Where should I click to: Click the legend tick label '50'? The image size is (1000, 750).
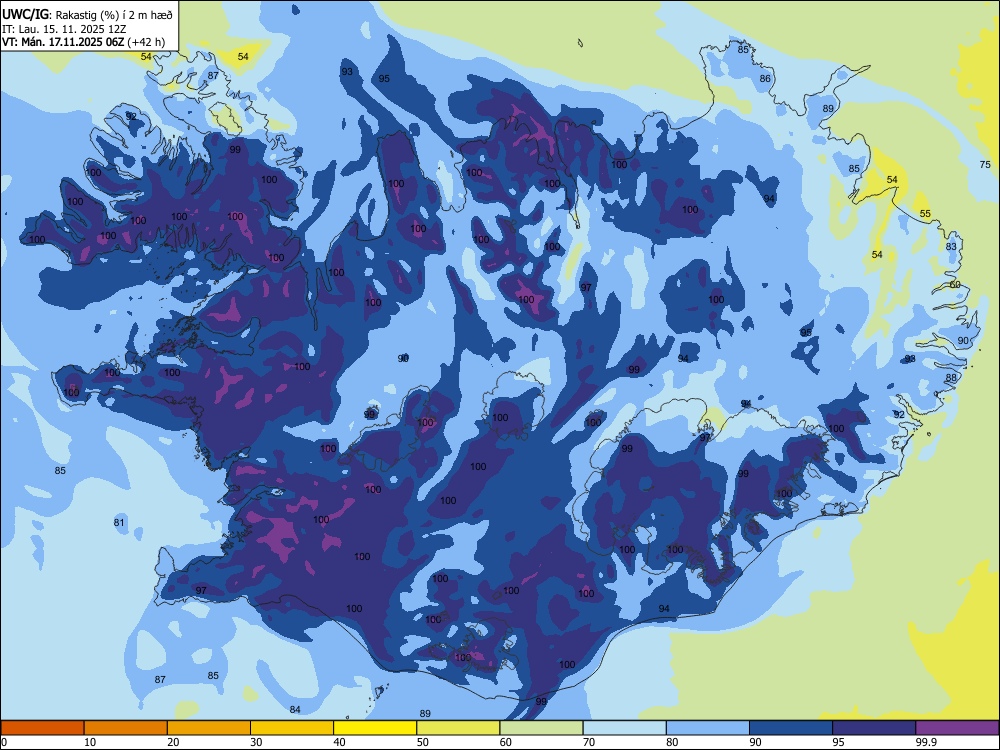(x=423, y=742)
